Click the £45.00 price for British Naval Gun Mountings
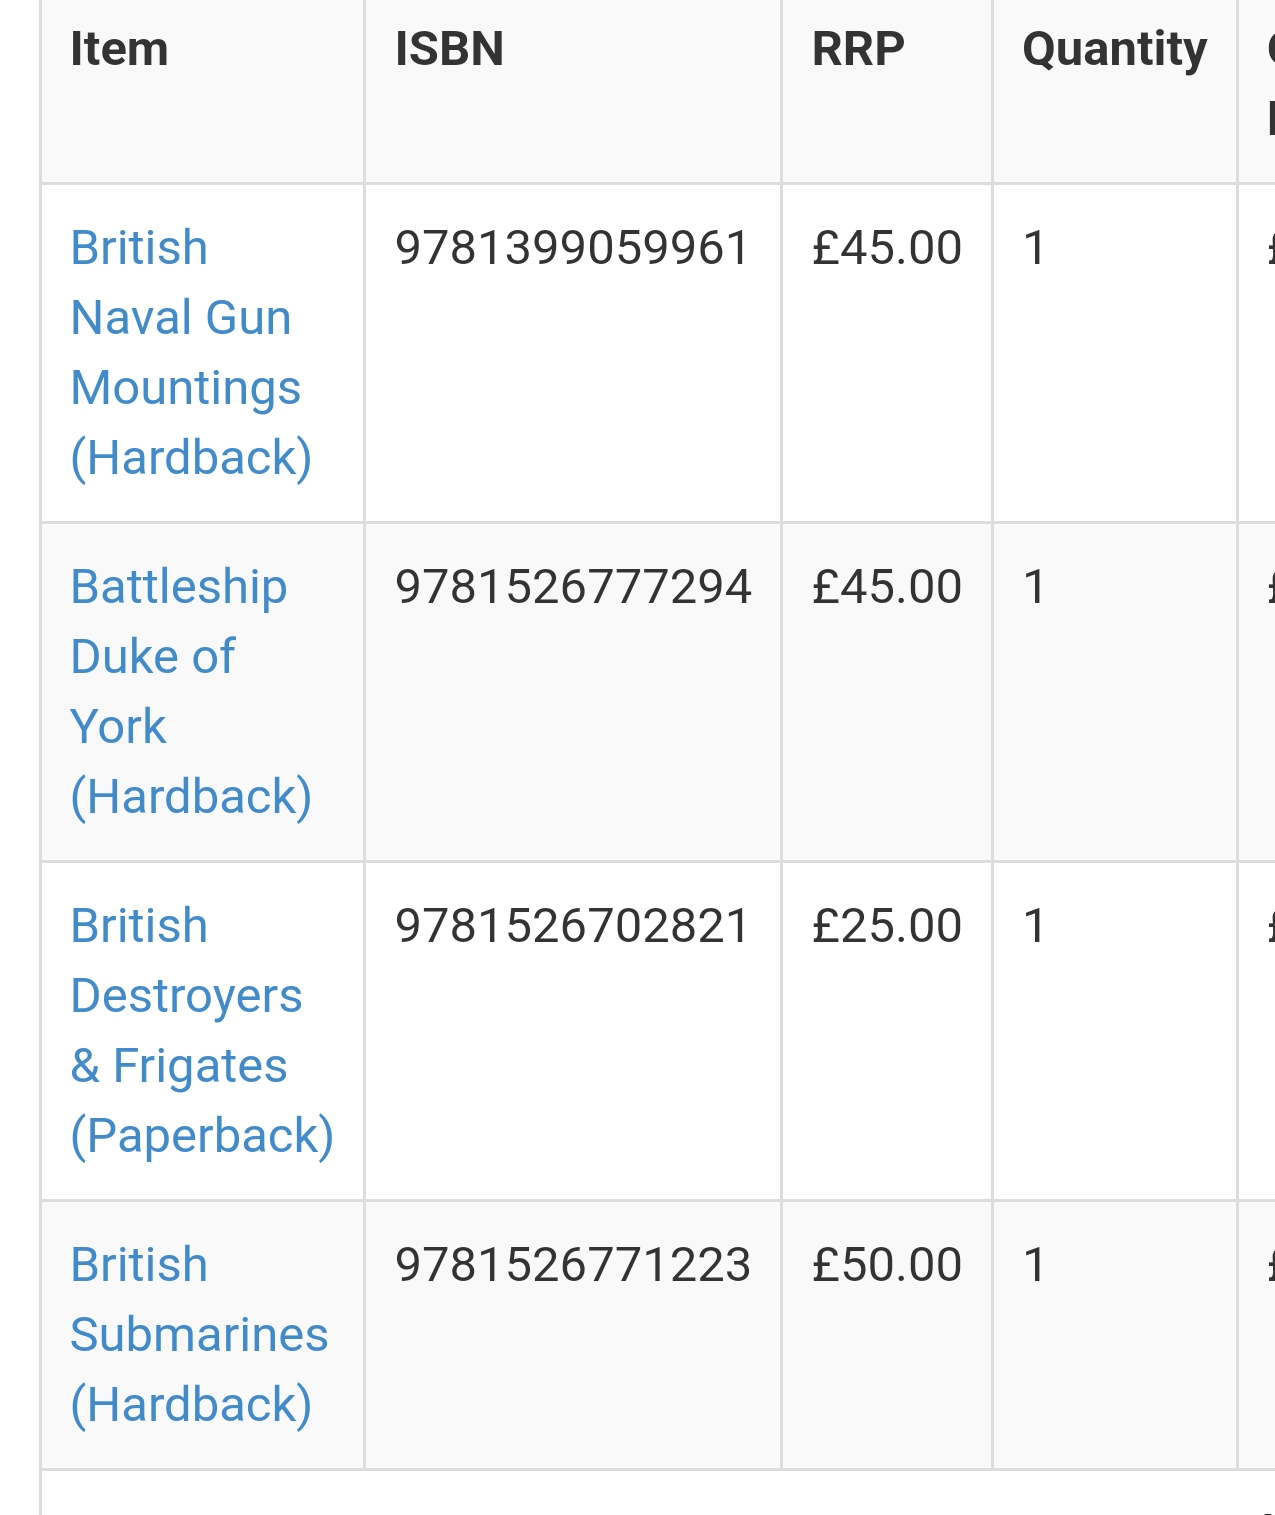The height and width of the screenshot is (1515, 1275). (x=886, y=248)
